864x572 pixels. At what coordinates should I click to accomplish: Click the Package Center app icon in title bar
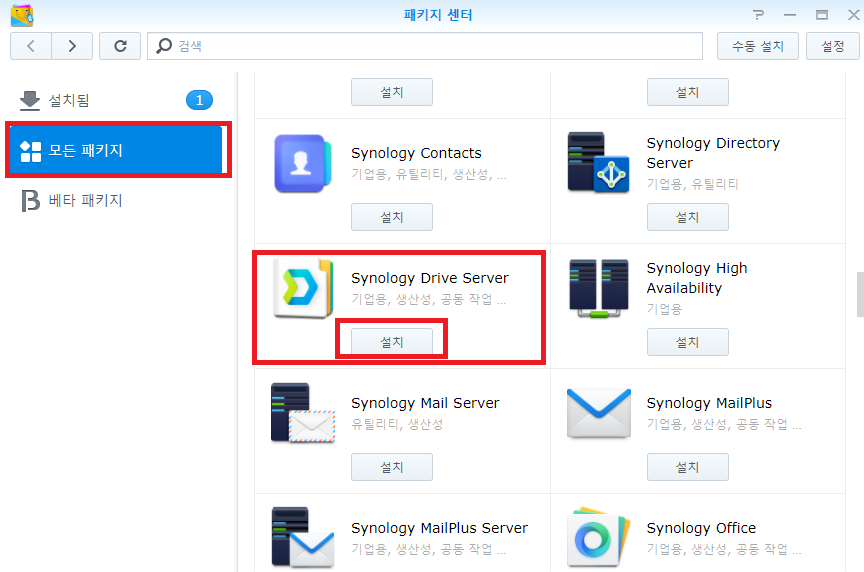tap(22, 15)
